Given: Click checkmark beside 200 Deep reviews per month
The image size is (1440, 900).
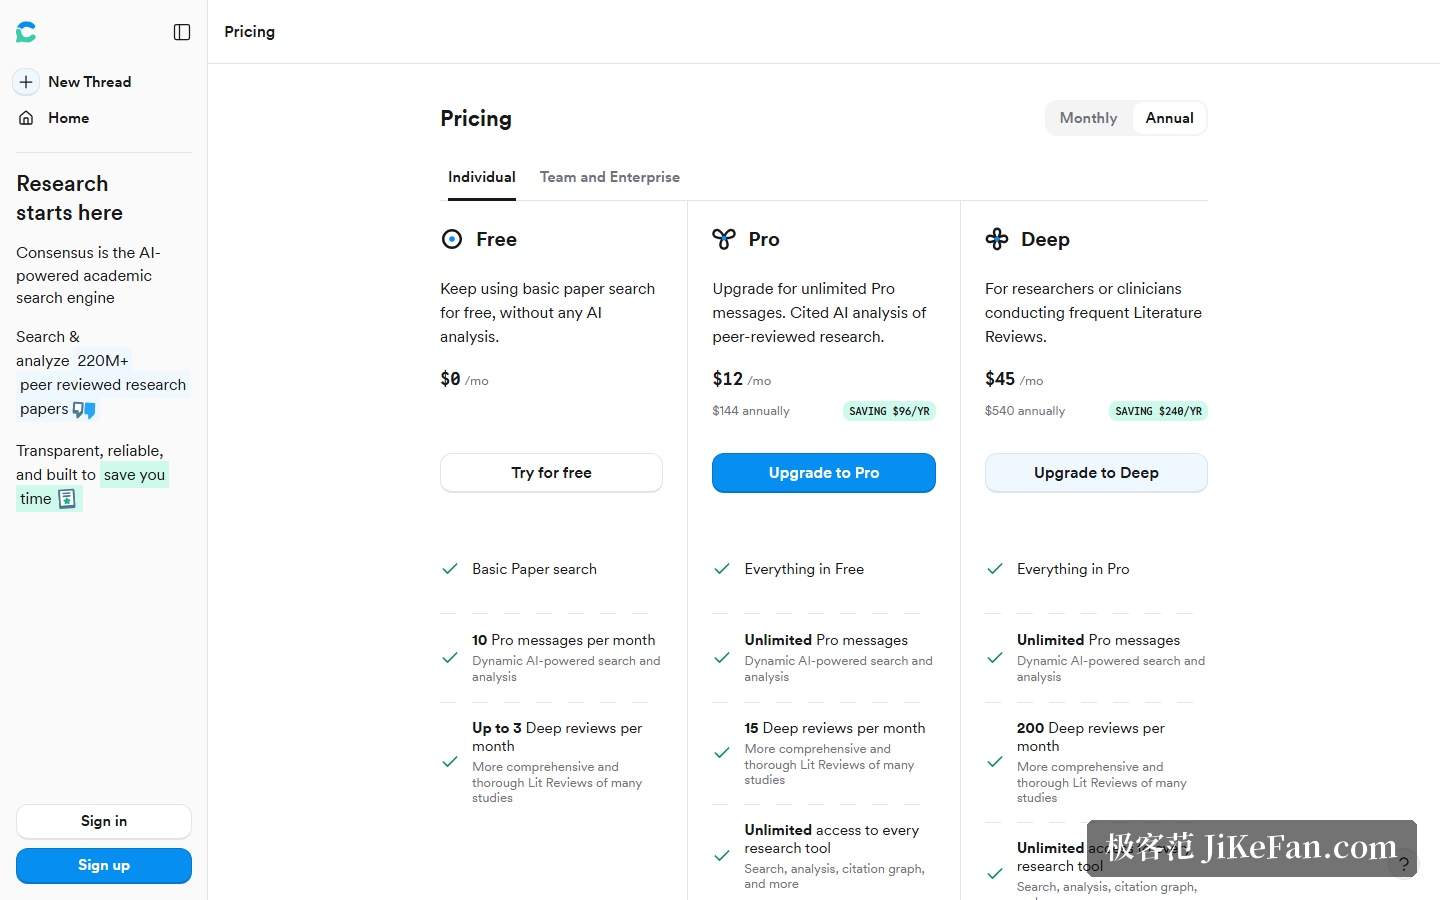Looking at the screenshot, I should click(995, 762).
